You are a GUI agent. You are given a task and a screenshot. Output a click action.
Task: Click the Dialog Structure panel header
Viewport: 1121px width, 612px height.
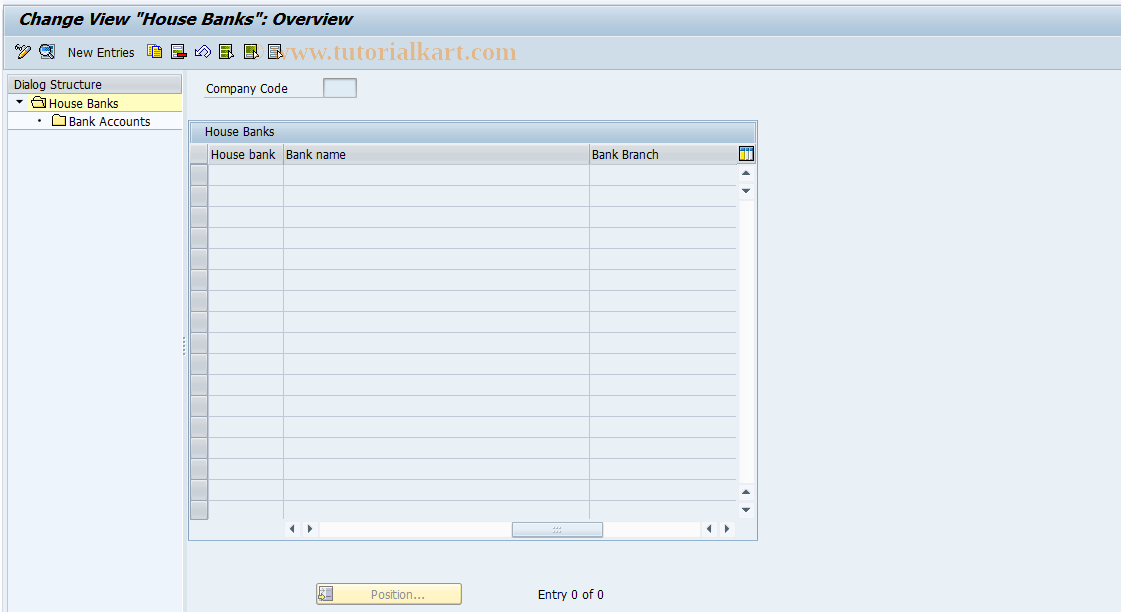[x=95, y=84]
